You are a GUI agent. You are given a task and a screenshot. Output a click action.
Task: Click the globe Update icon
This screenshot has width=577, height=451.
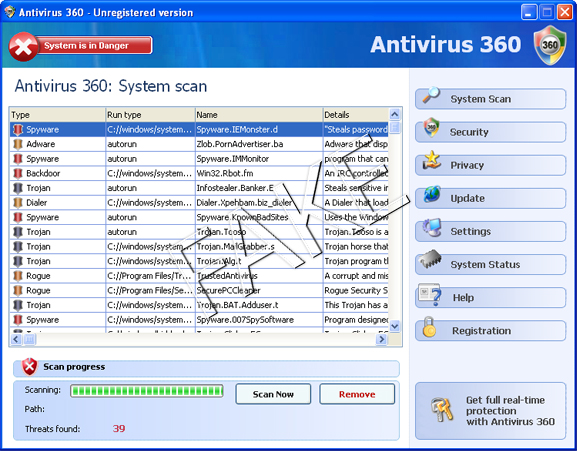click(x=432, y=194)
